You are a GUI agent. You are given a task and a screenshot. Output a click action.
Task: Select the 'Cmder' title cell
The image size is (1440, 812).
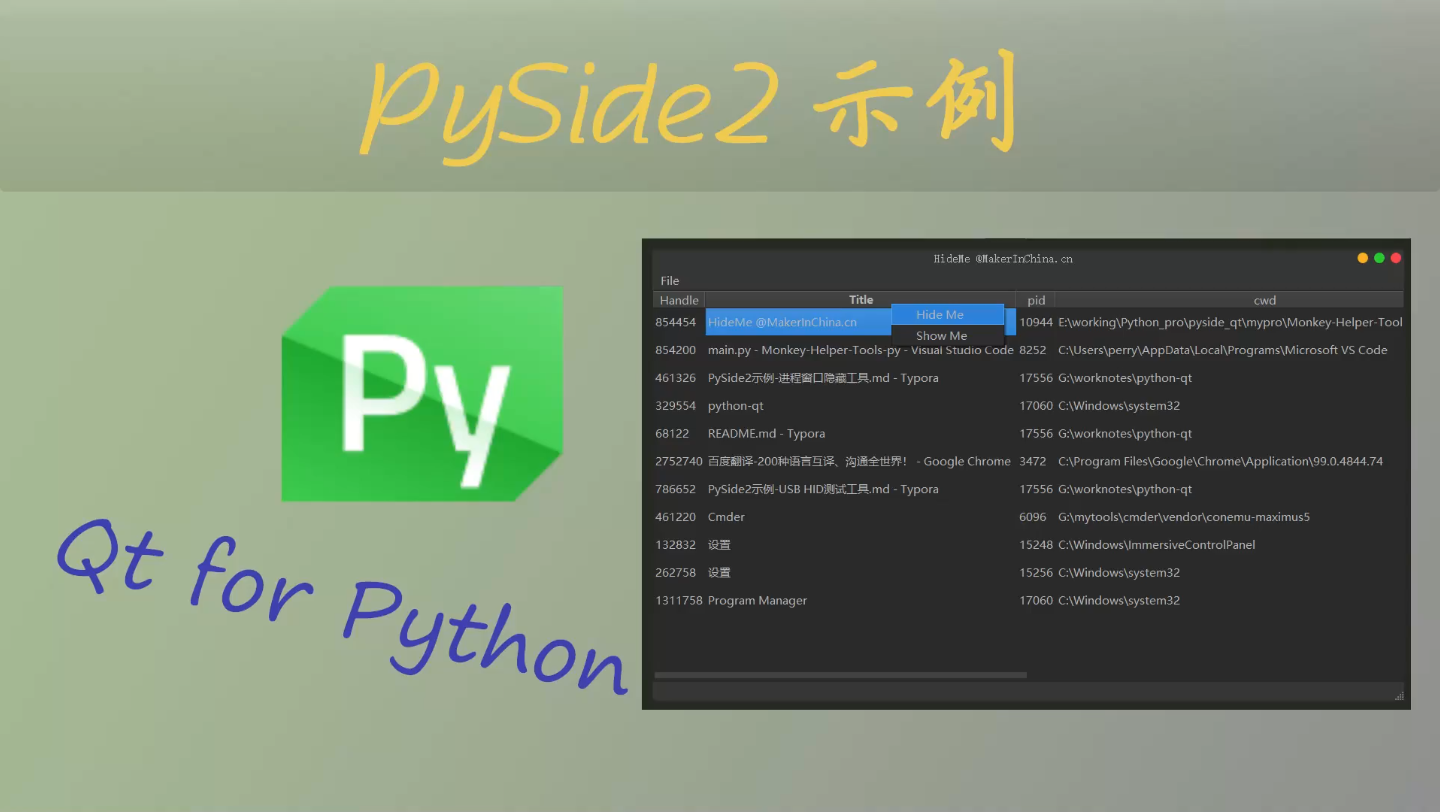click(860, 517)
